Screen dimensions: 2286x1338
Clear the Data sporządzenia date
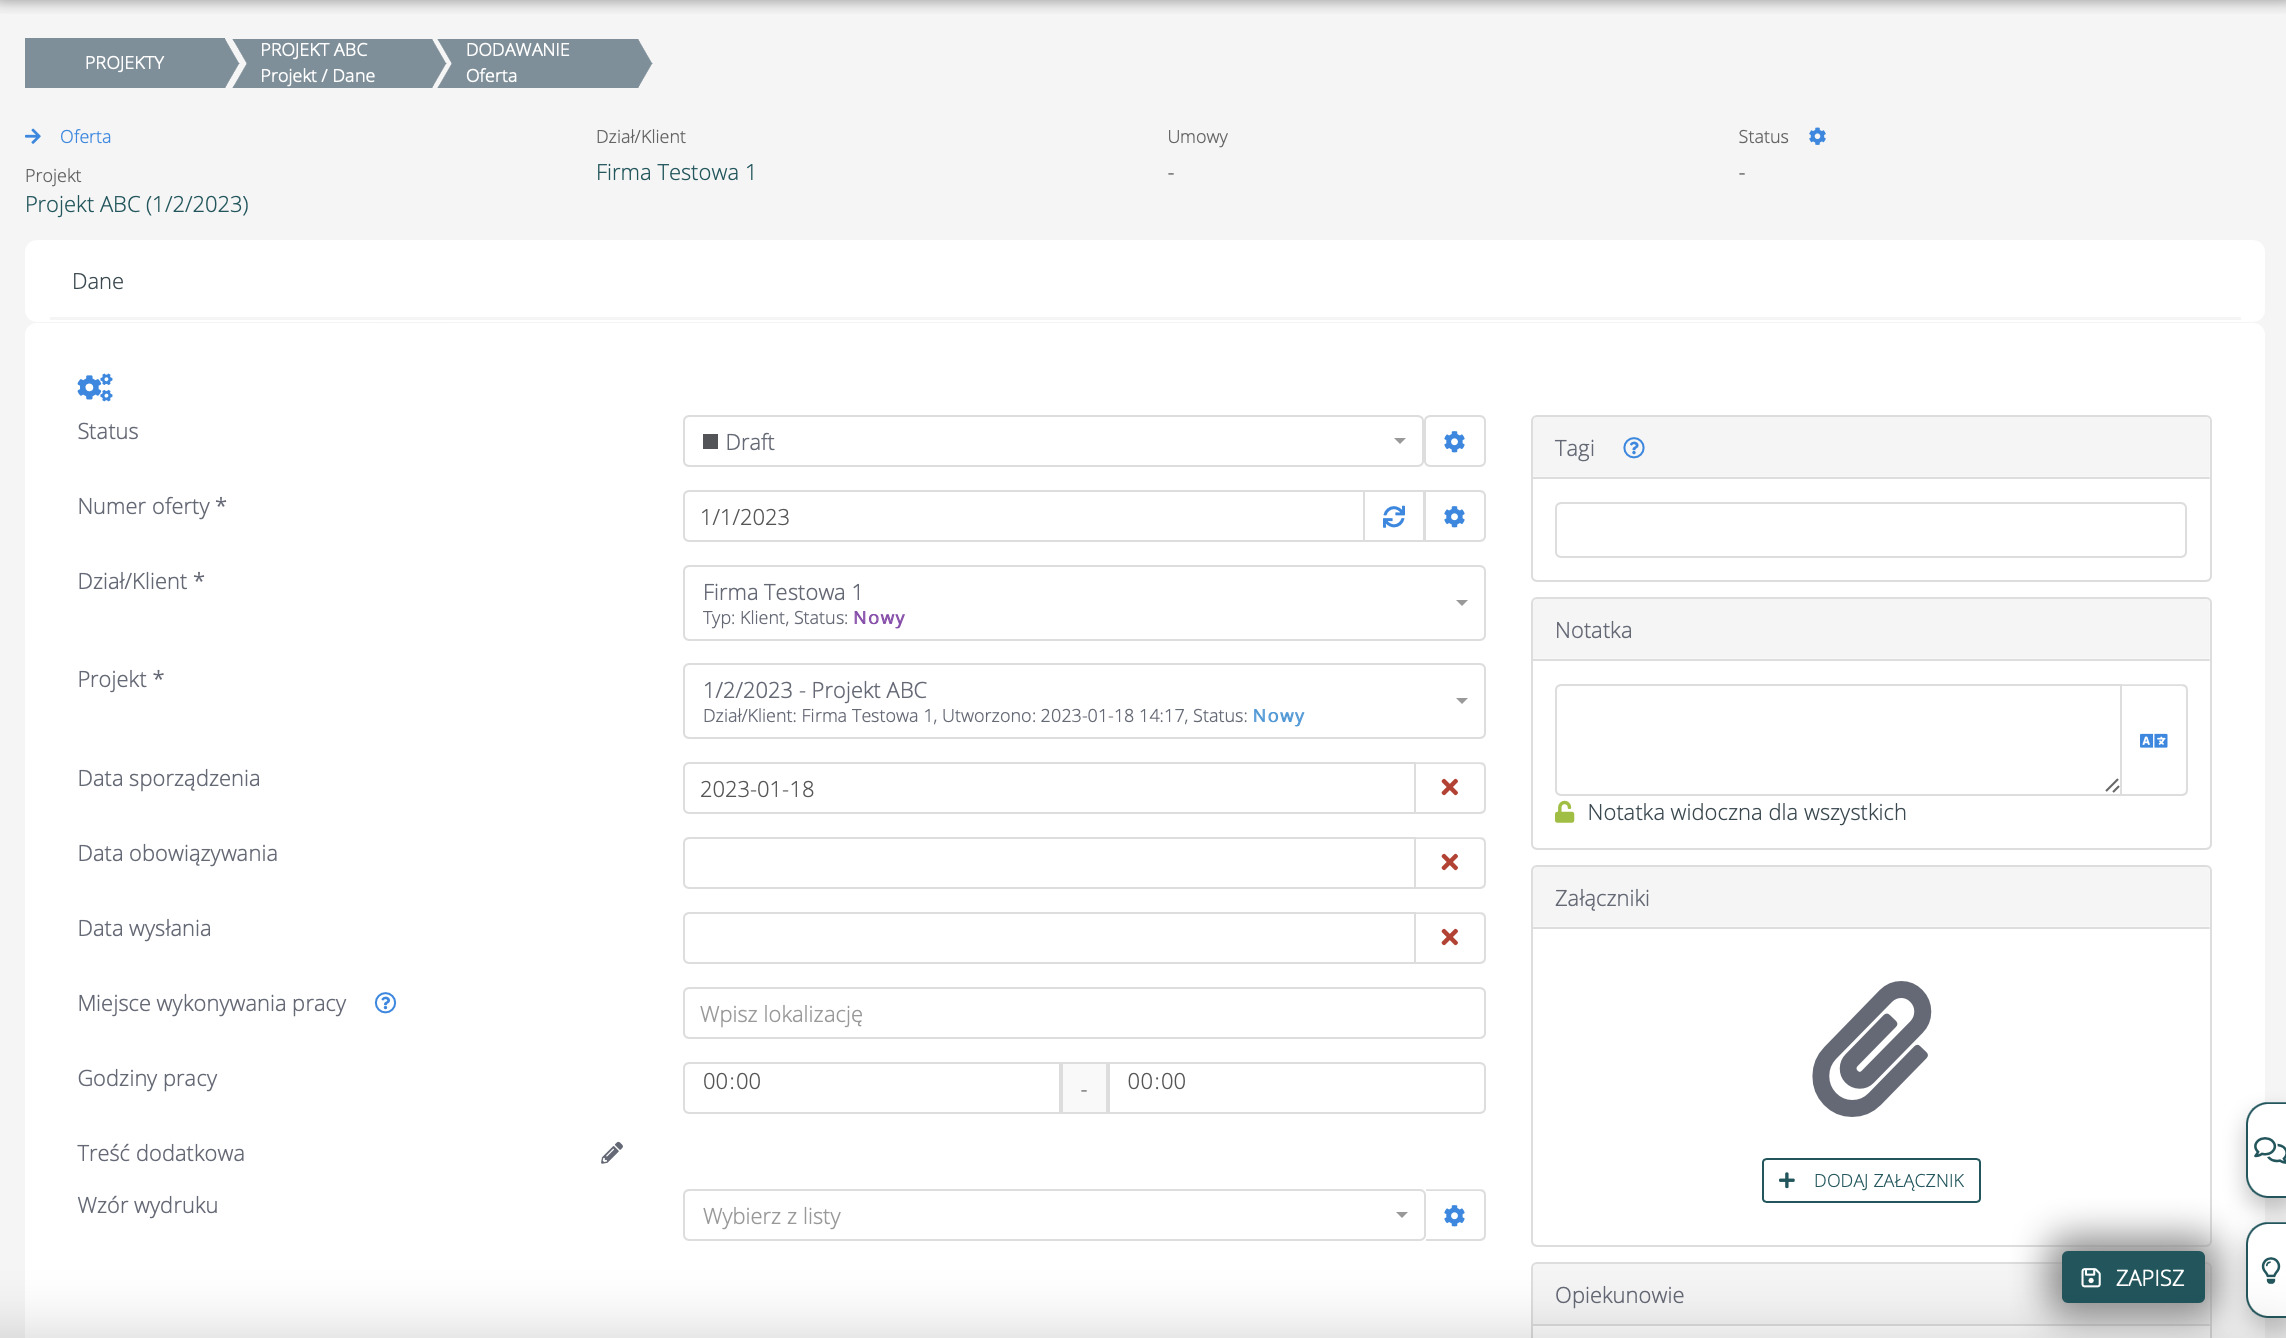pos(1449,788)
